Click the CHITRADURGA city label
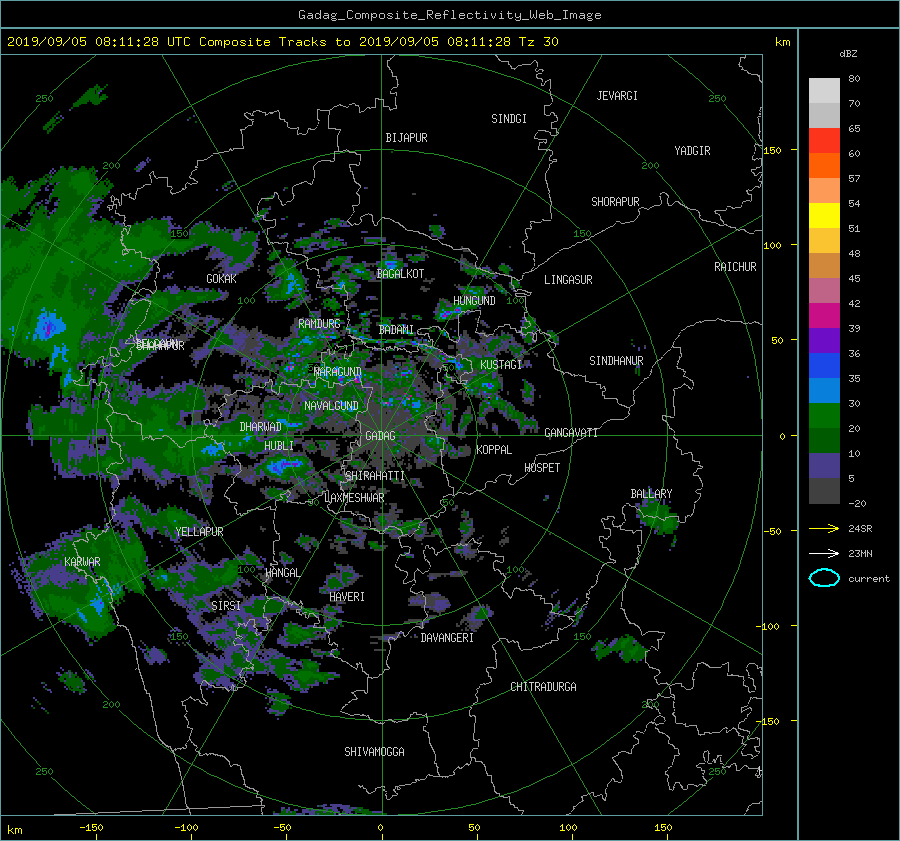The height and width of the screenshot is (841, 900). (544, 687)
